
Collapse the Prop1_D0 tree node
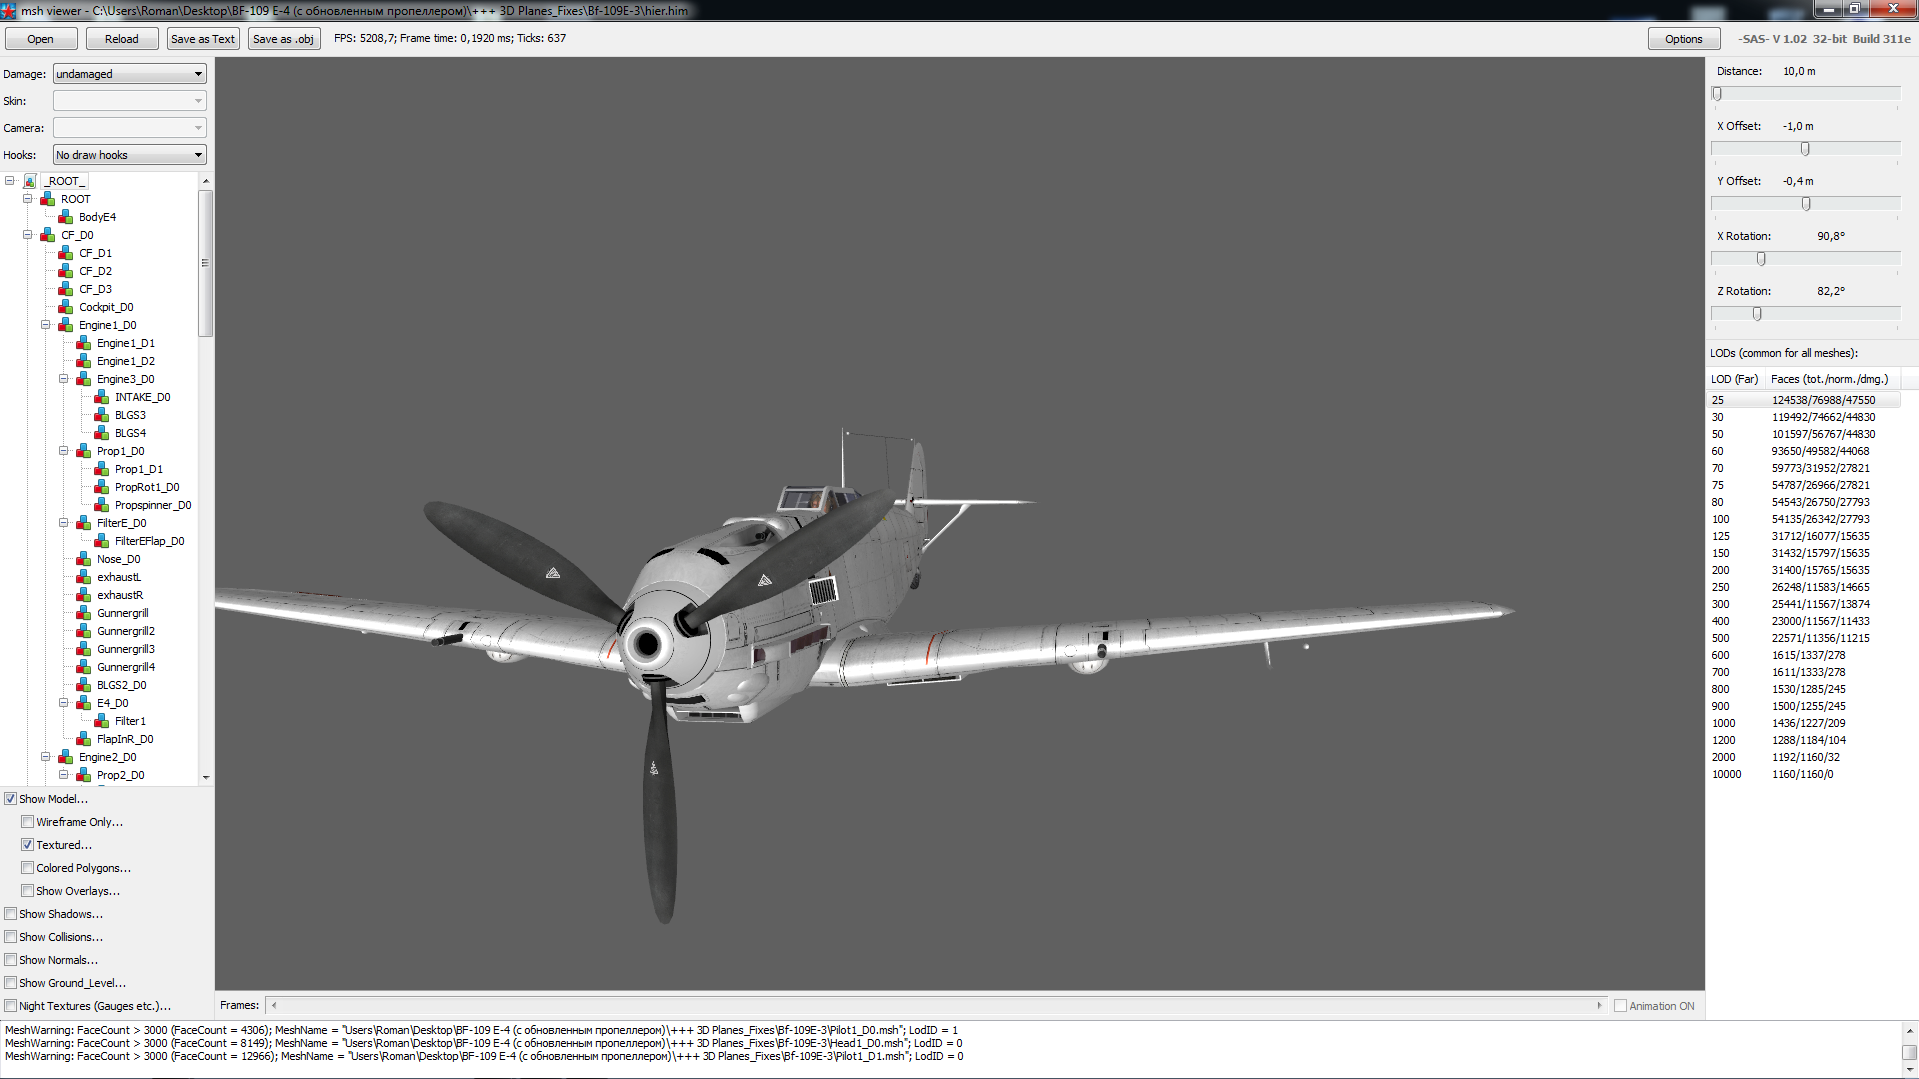click(x=64, y=451)
